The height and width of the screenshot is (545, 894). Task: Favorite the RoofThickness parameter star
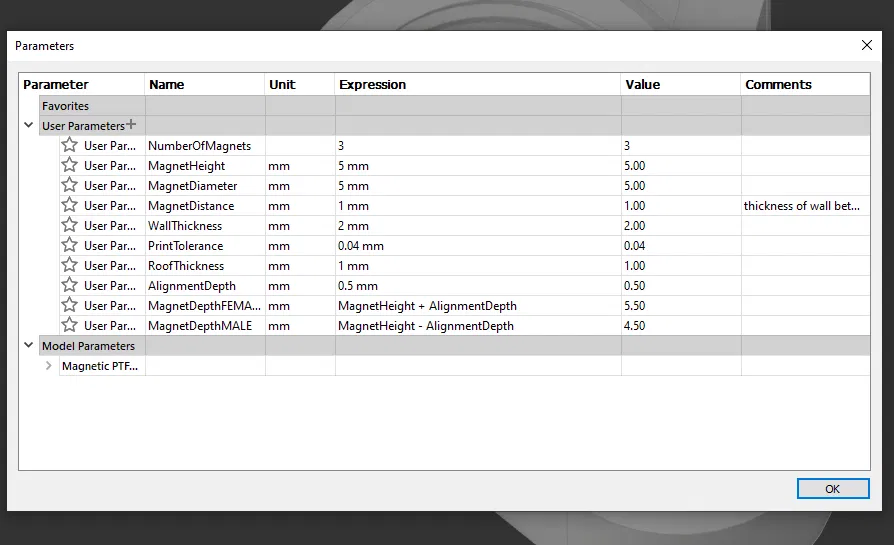click(x=70, y=265)
